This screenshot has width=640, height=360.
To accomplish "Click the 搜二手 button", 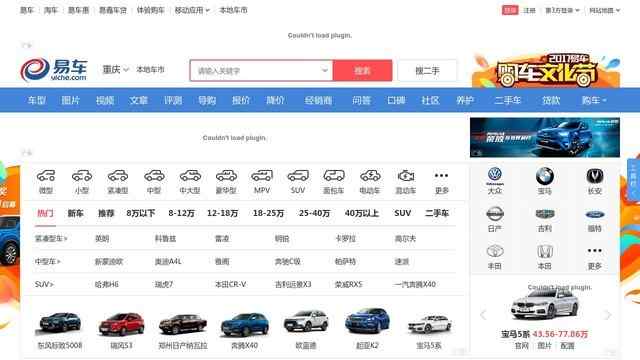I will click(x=427, y=70).
